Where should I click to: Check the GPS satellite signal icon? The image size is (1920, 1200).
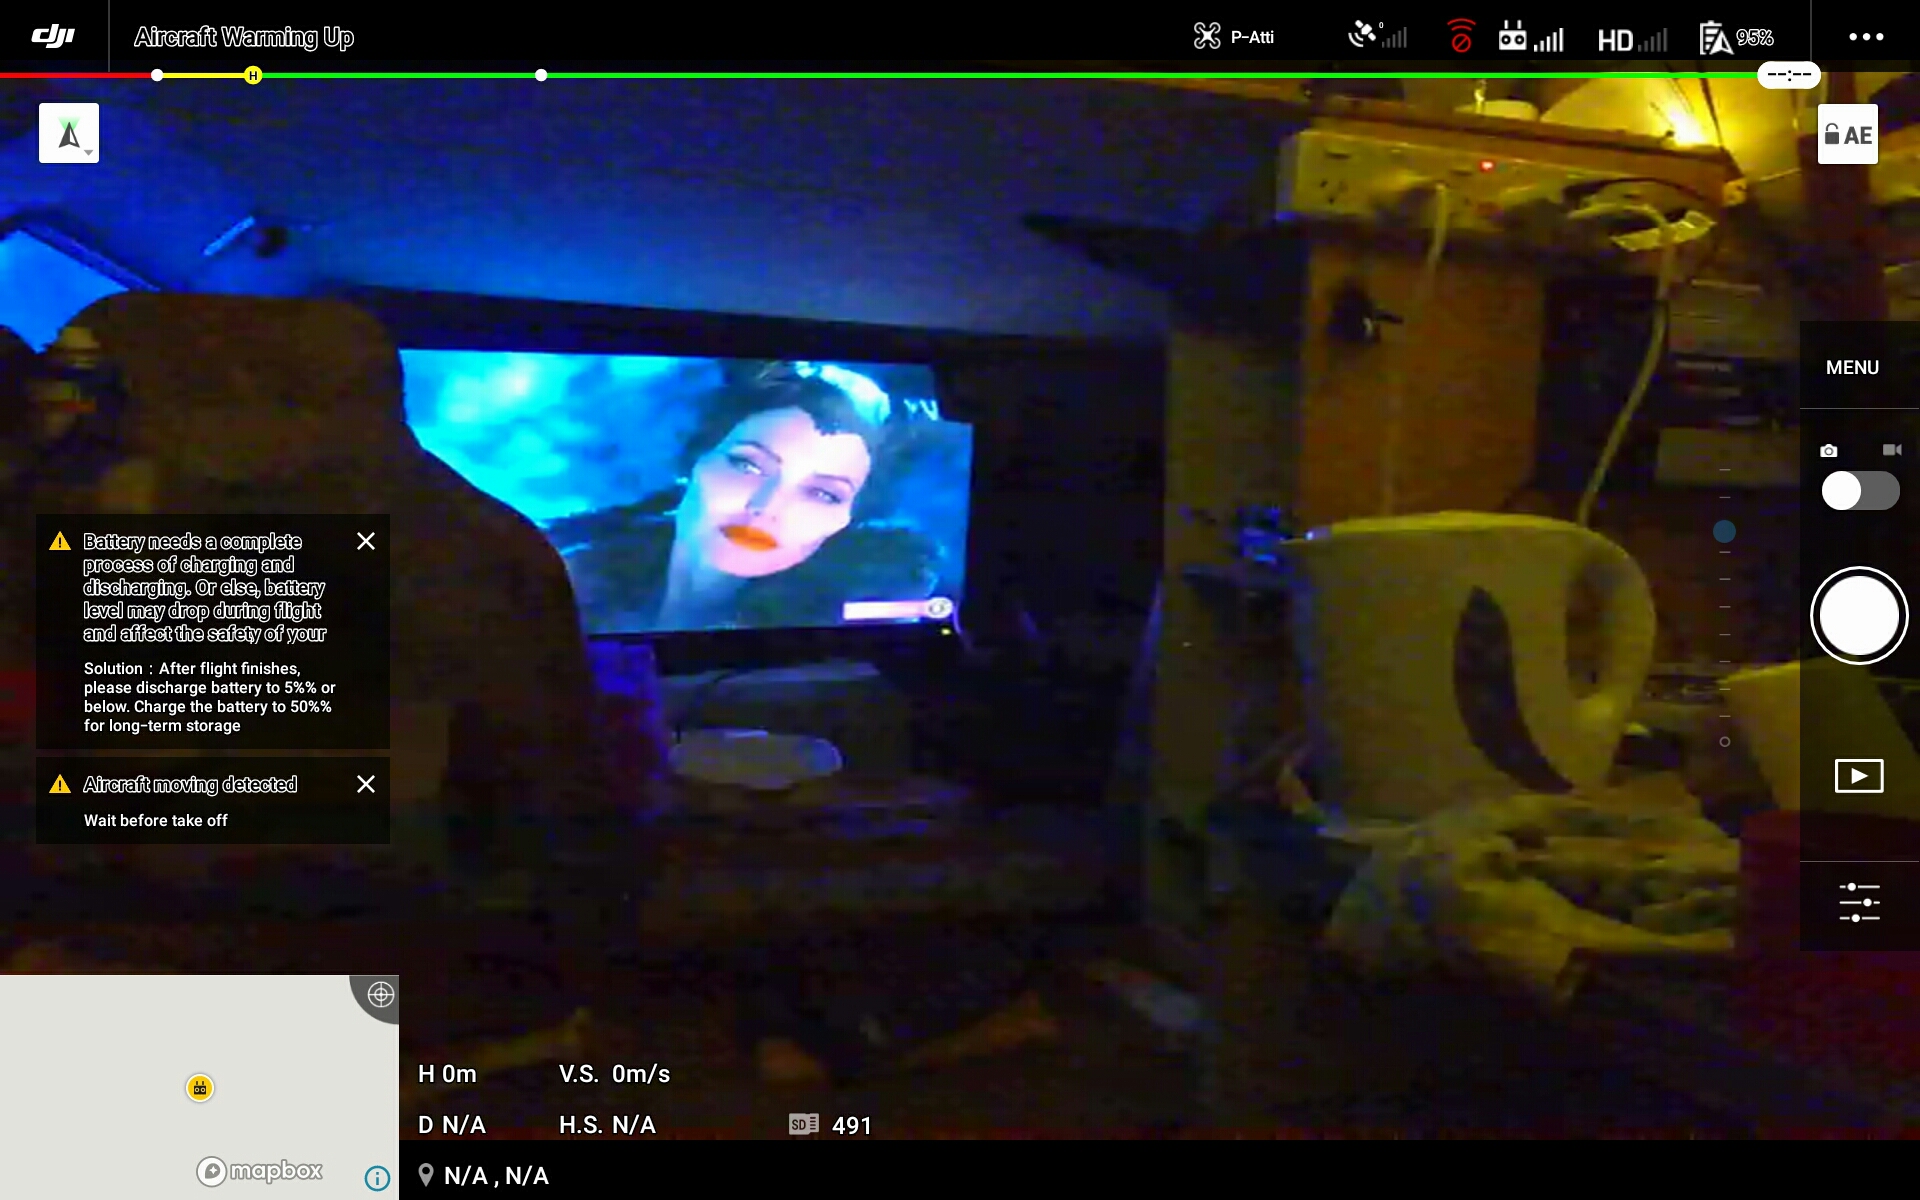point(1377,36)
